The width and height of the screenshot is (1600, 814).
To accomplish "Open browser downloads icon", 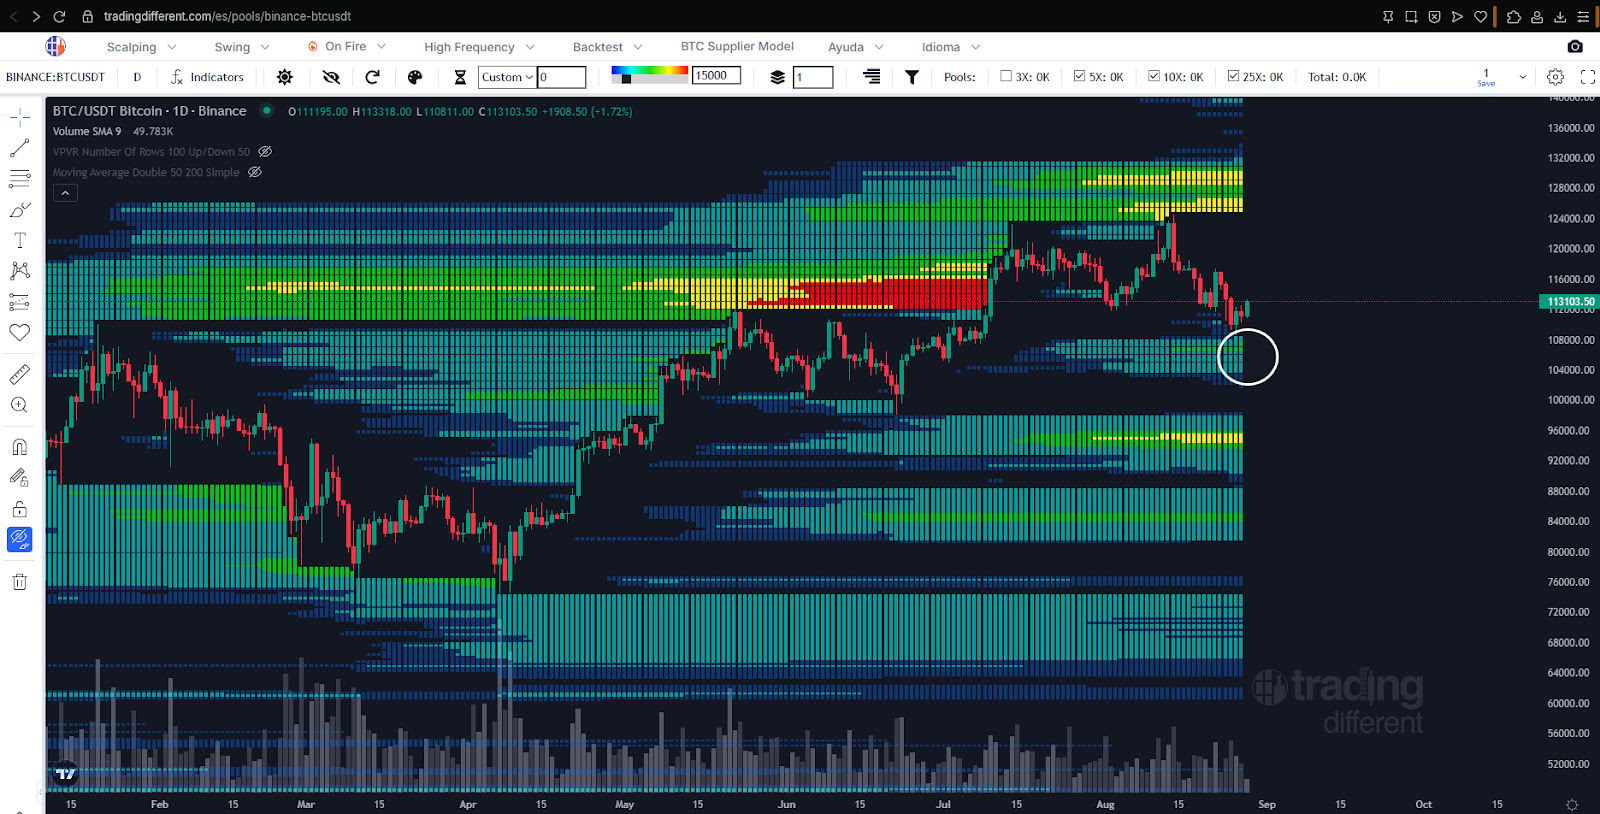I will click(1560, 16).
